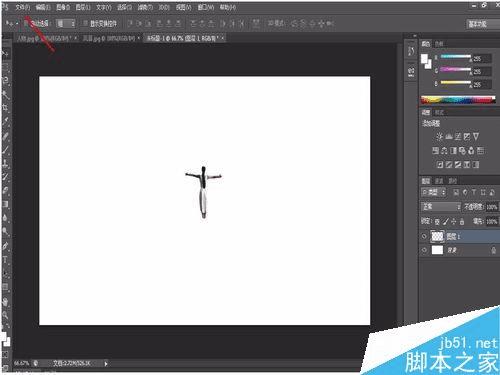This screenshot has height=375, width=500.
Task: Hide the 背景 layer
Action: pyautogui.click(x=424, y=250)
